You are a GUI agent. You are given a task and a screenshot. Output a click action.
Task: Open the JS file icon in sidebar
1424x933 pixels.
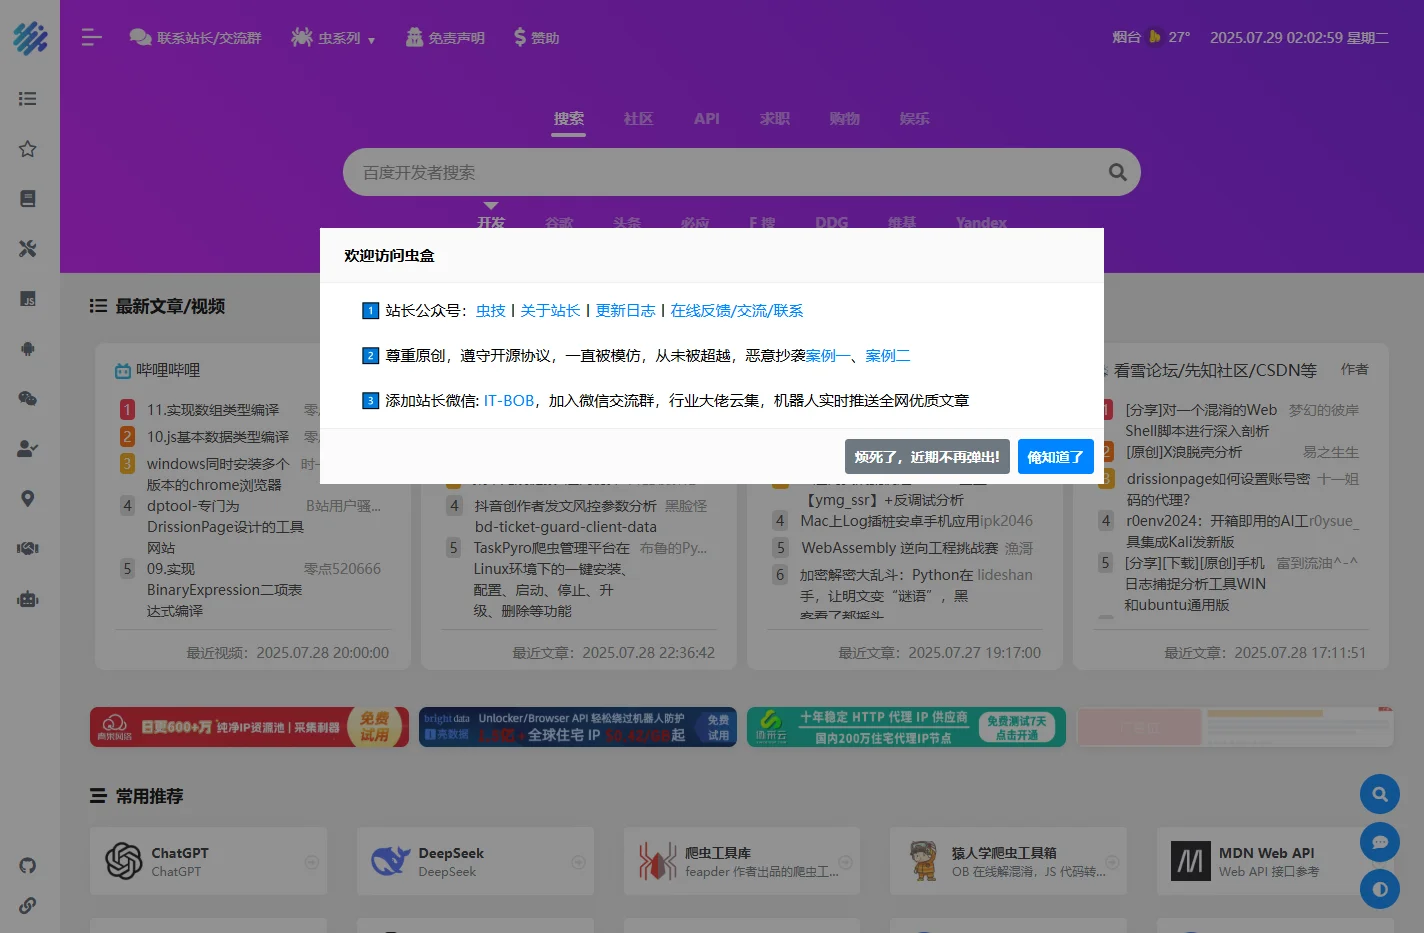pos(28,299)
